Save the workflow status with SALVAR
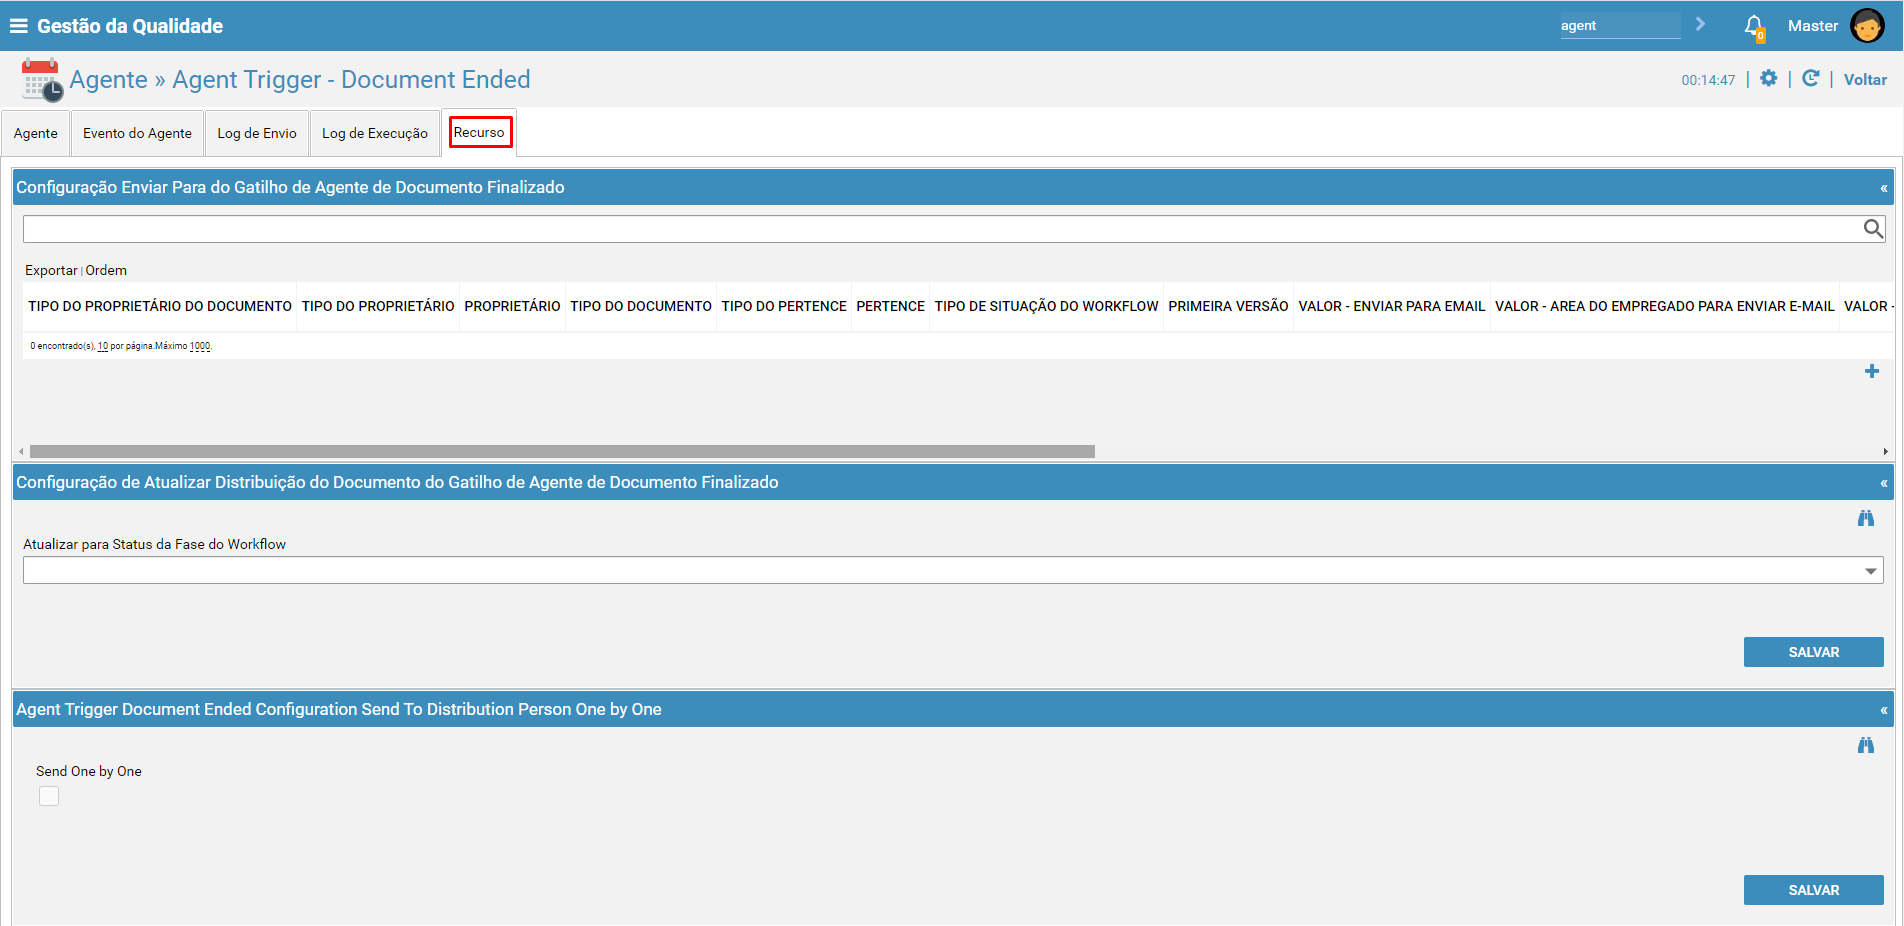This screenshot has height=926, width=1904. [1813, 652]
